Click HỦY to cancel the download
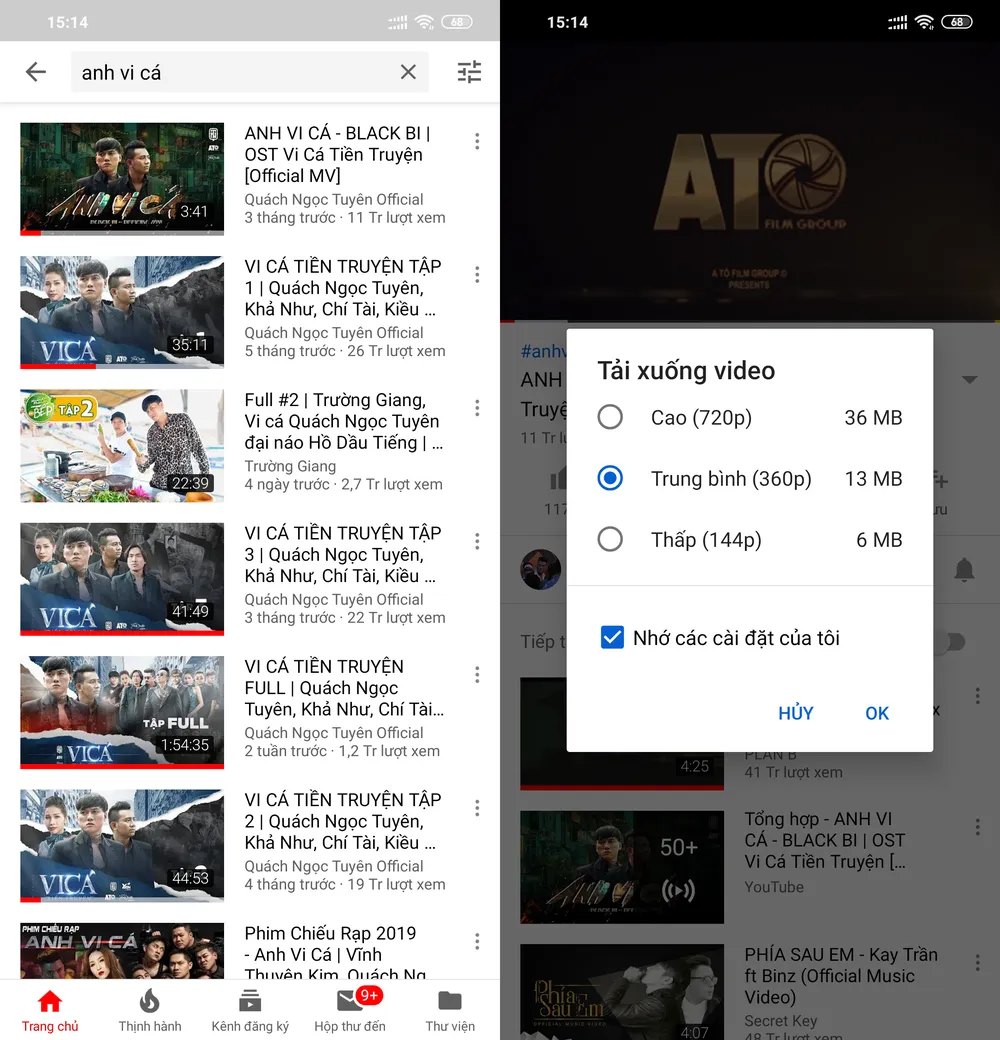This screenshot has width=1000, height=1040. pos(796,713)
